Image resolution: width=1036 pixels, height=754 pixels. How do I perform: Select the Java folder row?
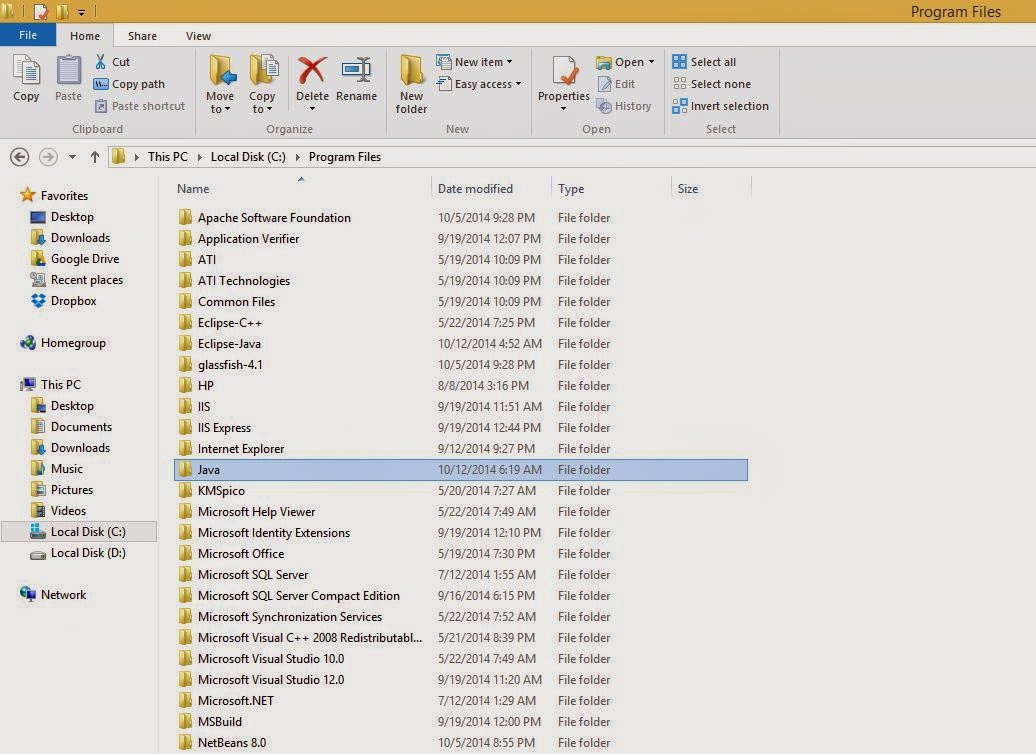pos(461,470)
